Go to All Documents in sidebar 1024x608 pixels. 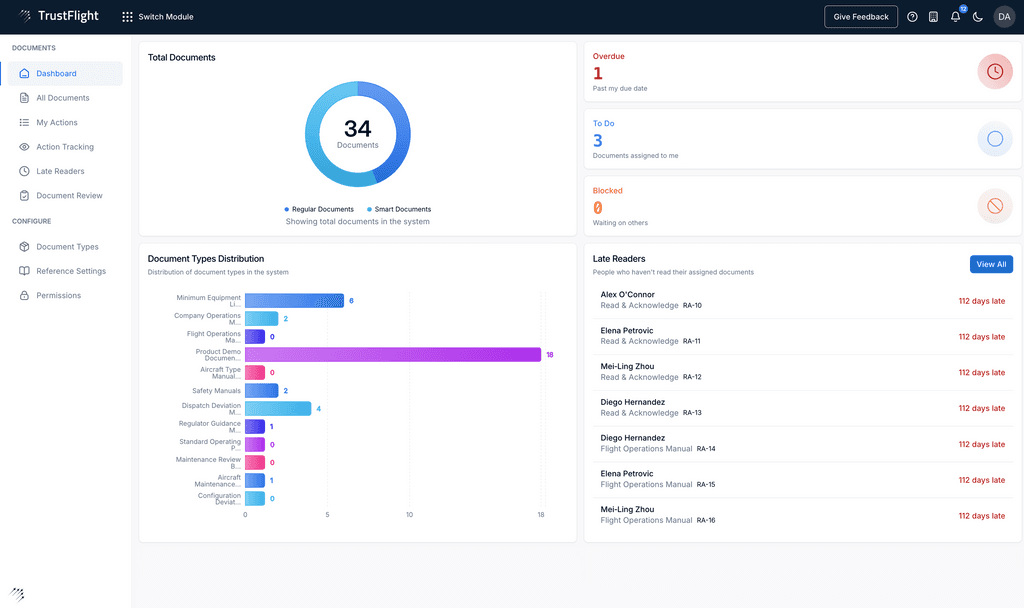point(62,98)
